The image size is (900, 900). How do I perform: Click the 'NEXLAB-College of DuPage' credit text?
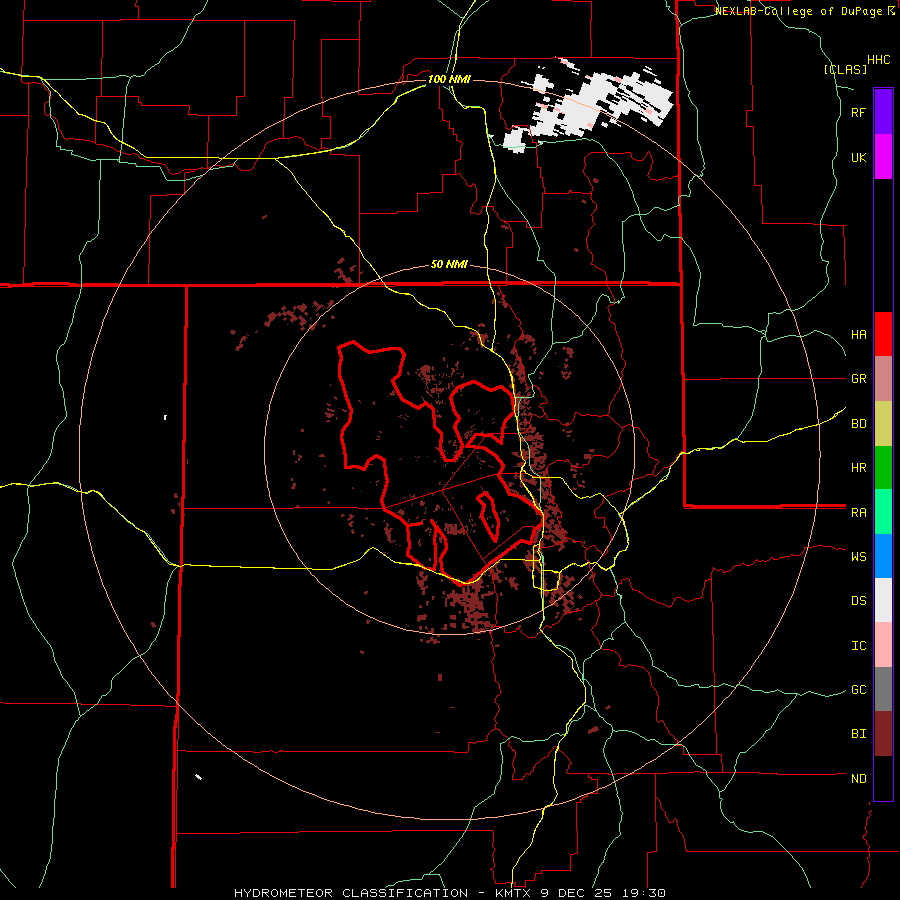tap(800, 11)
